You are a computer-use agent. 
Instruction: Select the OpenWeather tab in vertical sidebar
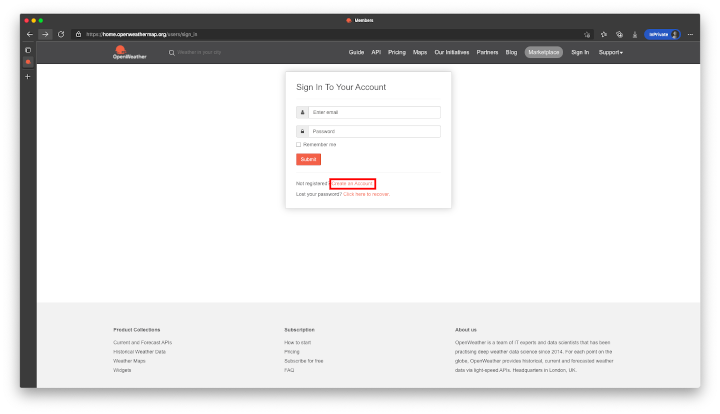(x=28, y=62)
